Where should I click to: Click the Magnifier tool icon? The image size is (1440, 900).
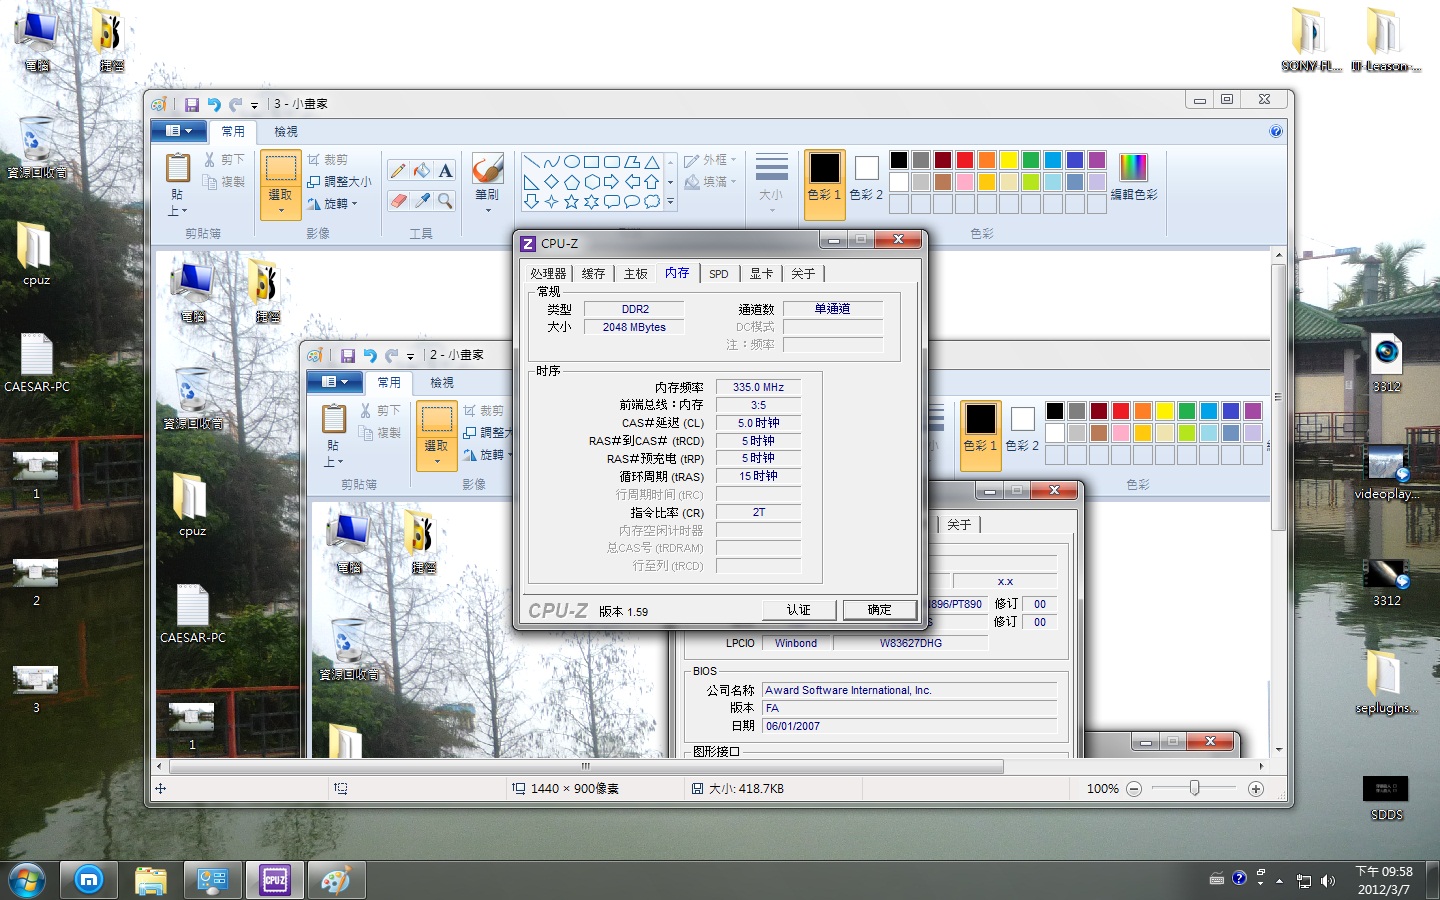446,200
